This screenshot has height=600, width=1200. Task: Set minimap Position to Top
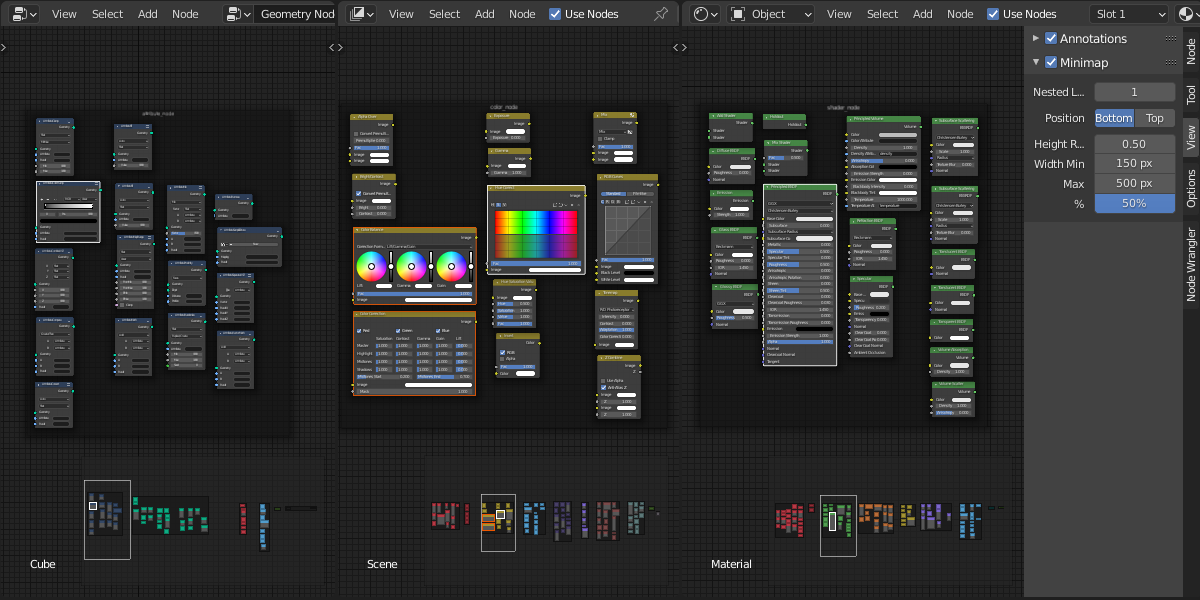[x=1155, y=118]
